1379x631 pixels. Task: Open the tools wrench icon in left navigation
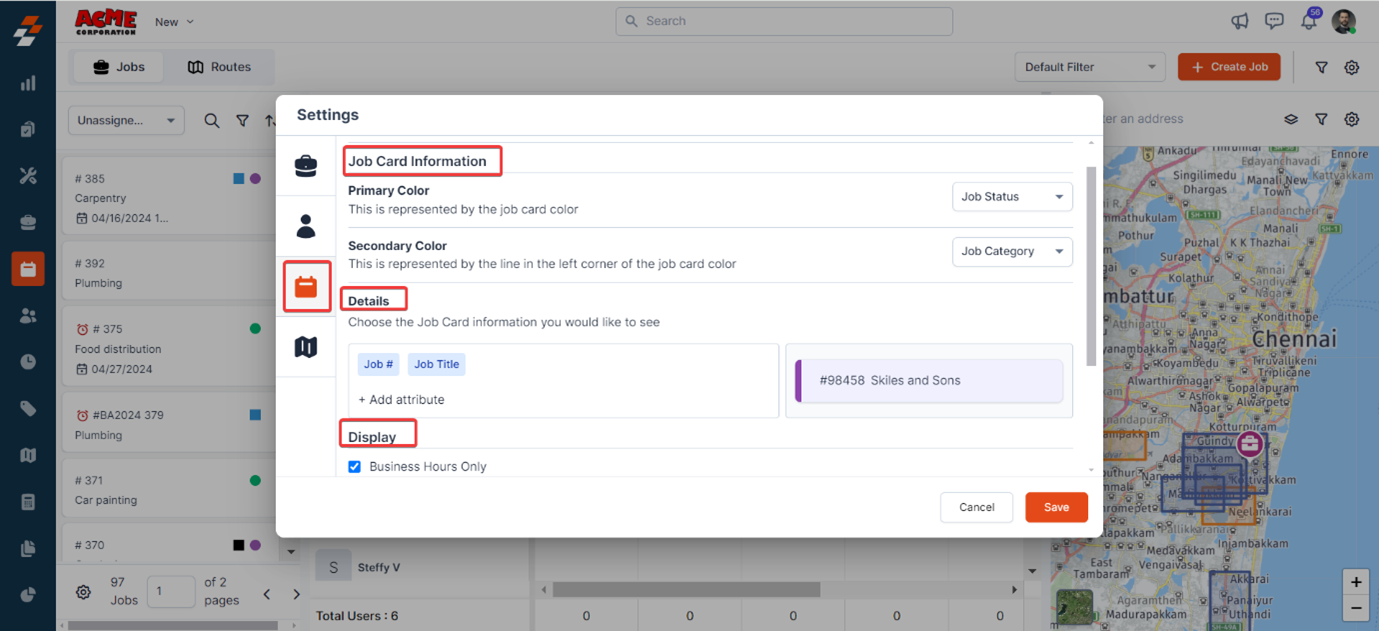(28, 176)
